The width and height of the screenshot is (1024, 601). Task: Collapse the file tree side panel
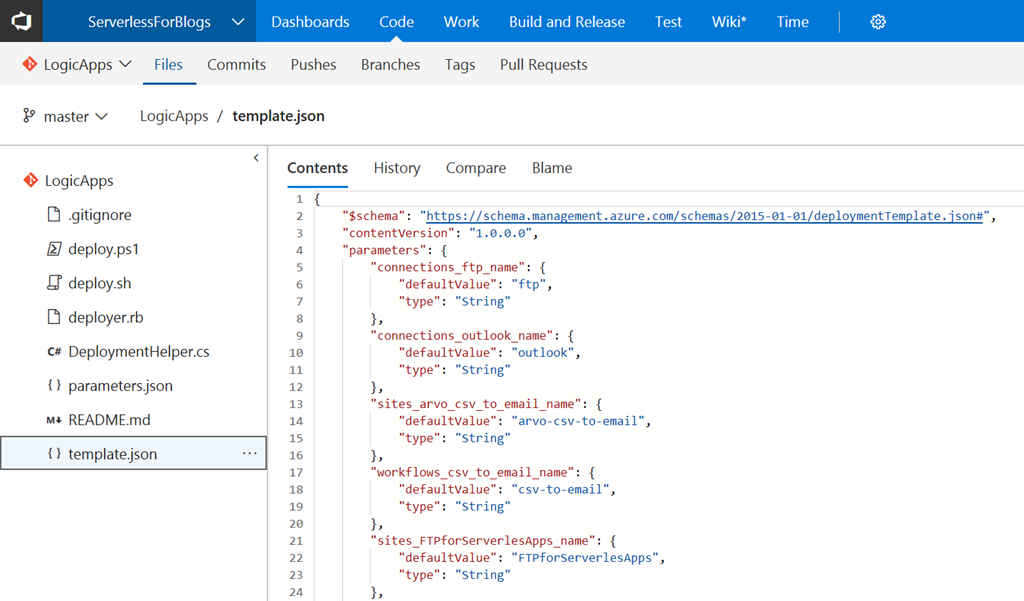click(256, 158)
